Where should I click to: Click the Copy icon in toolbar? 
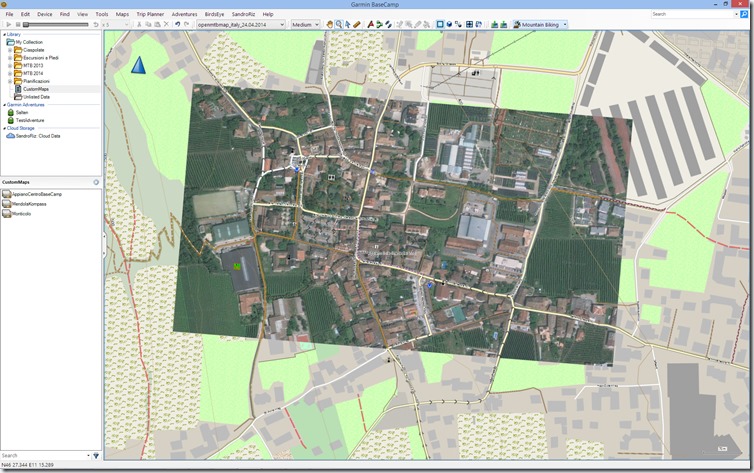click(x=149, y=25)
